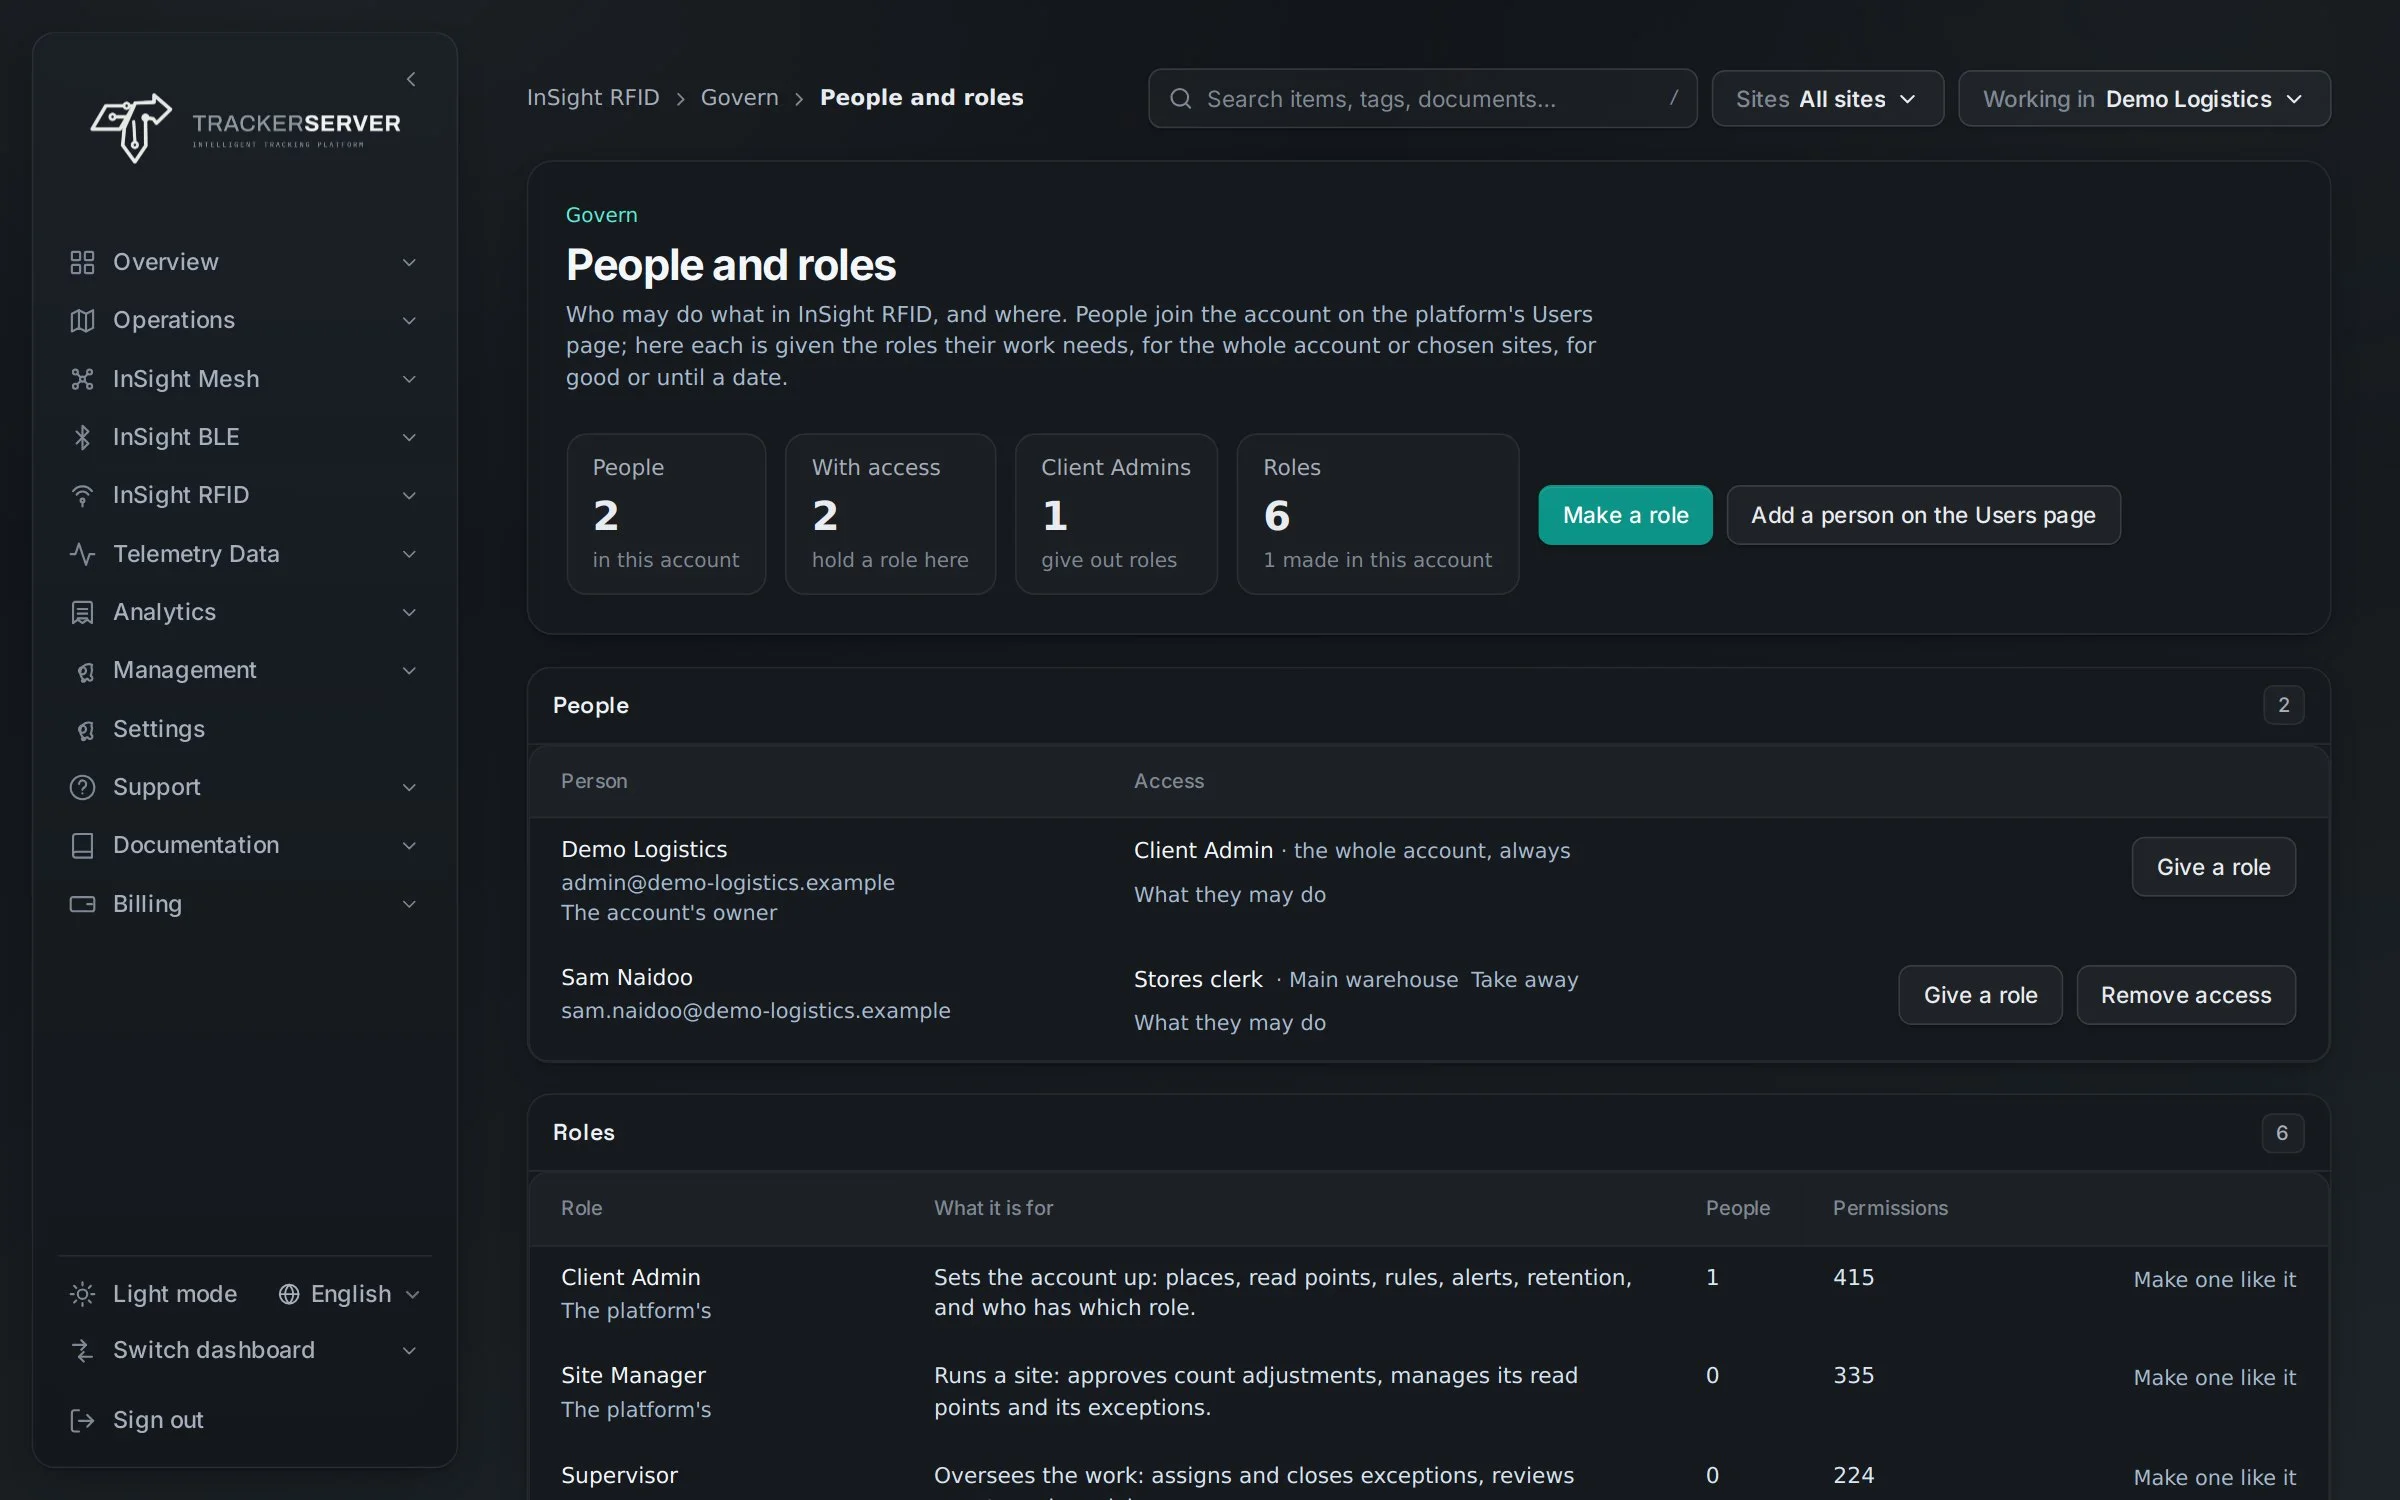This screenshot has height=1500, width=2400.
Task: Click the Roles count badge 6
Action: click(x=2282, y=1133)
